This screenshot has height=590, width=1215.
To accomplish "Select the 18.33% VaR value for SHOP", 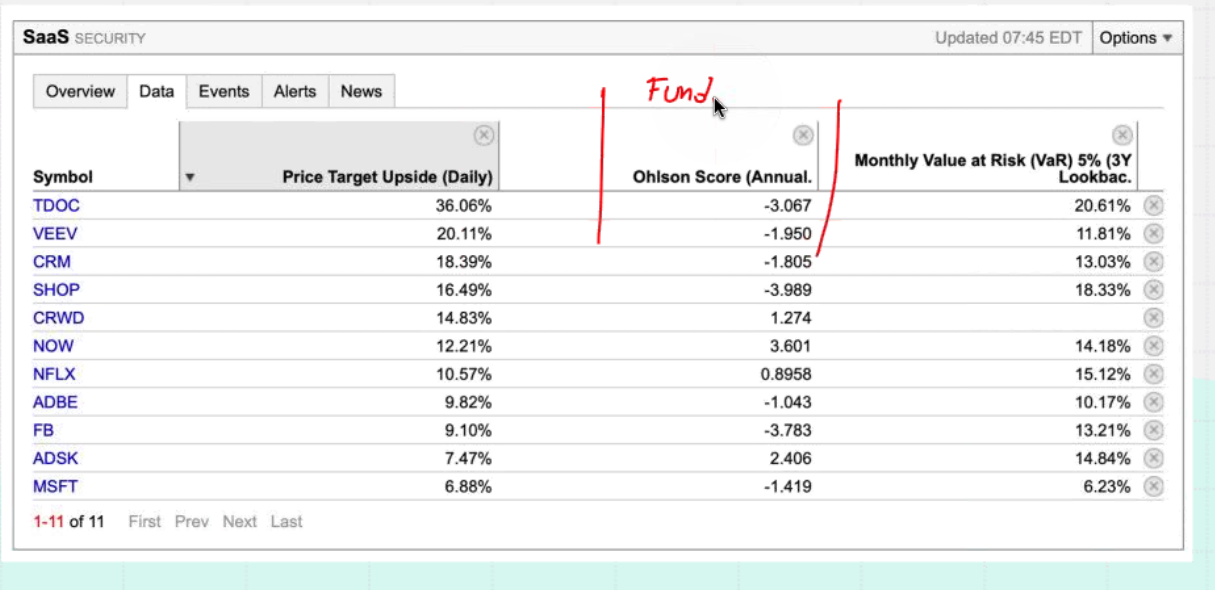I will pyautogui.click(x=1105, y=289).
